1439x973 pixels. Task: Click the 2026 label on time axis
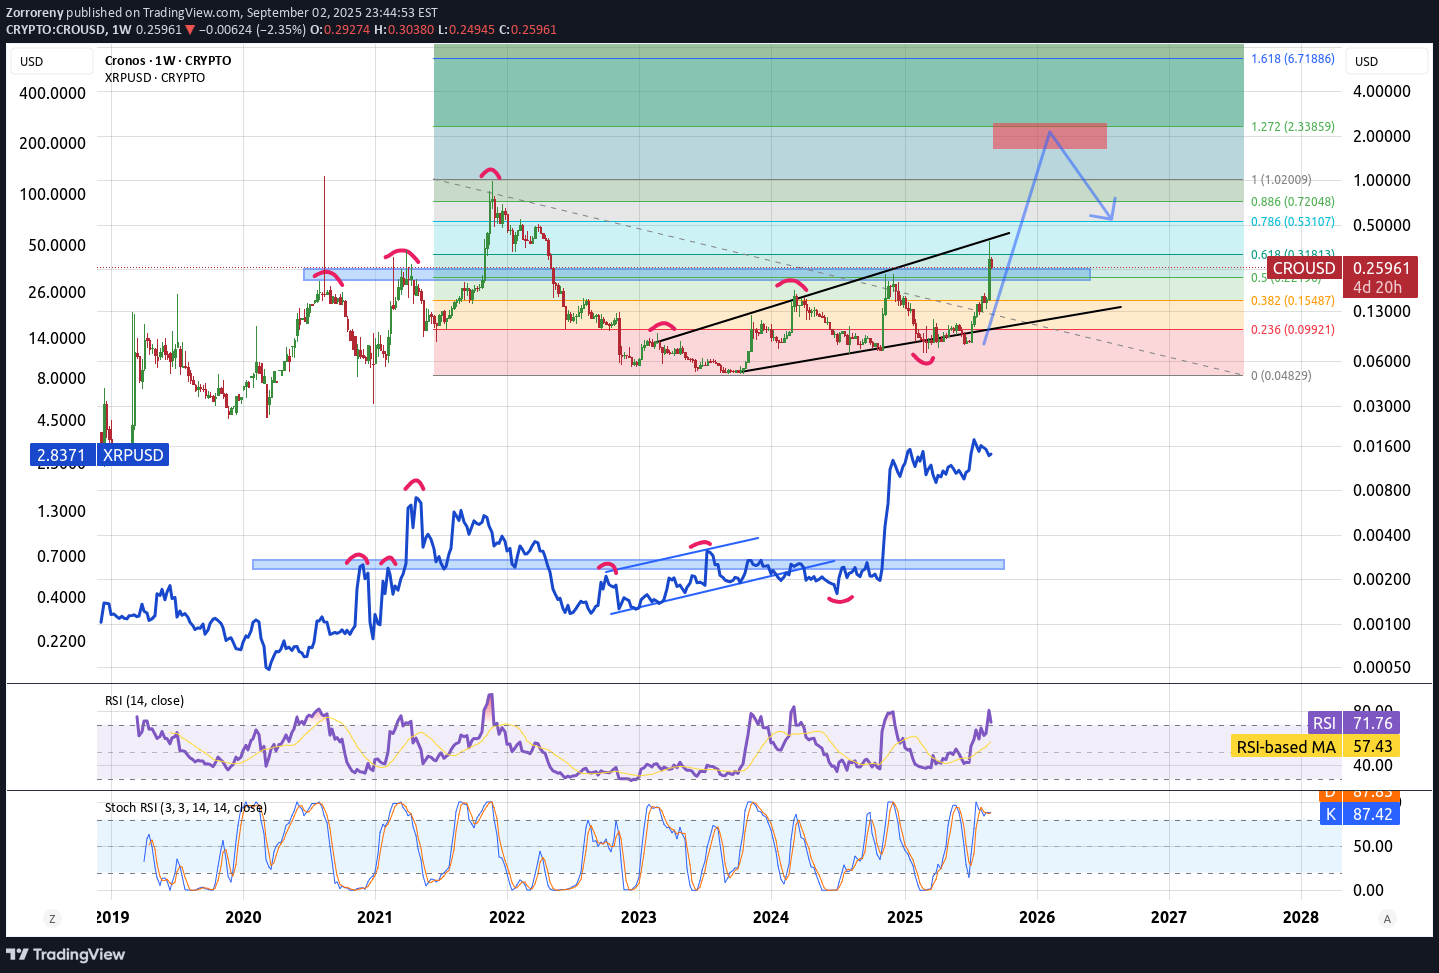pos(1037,917)
